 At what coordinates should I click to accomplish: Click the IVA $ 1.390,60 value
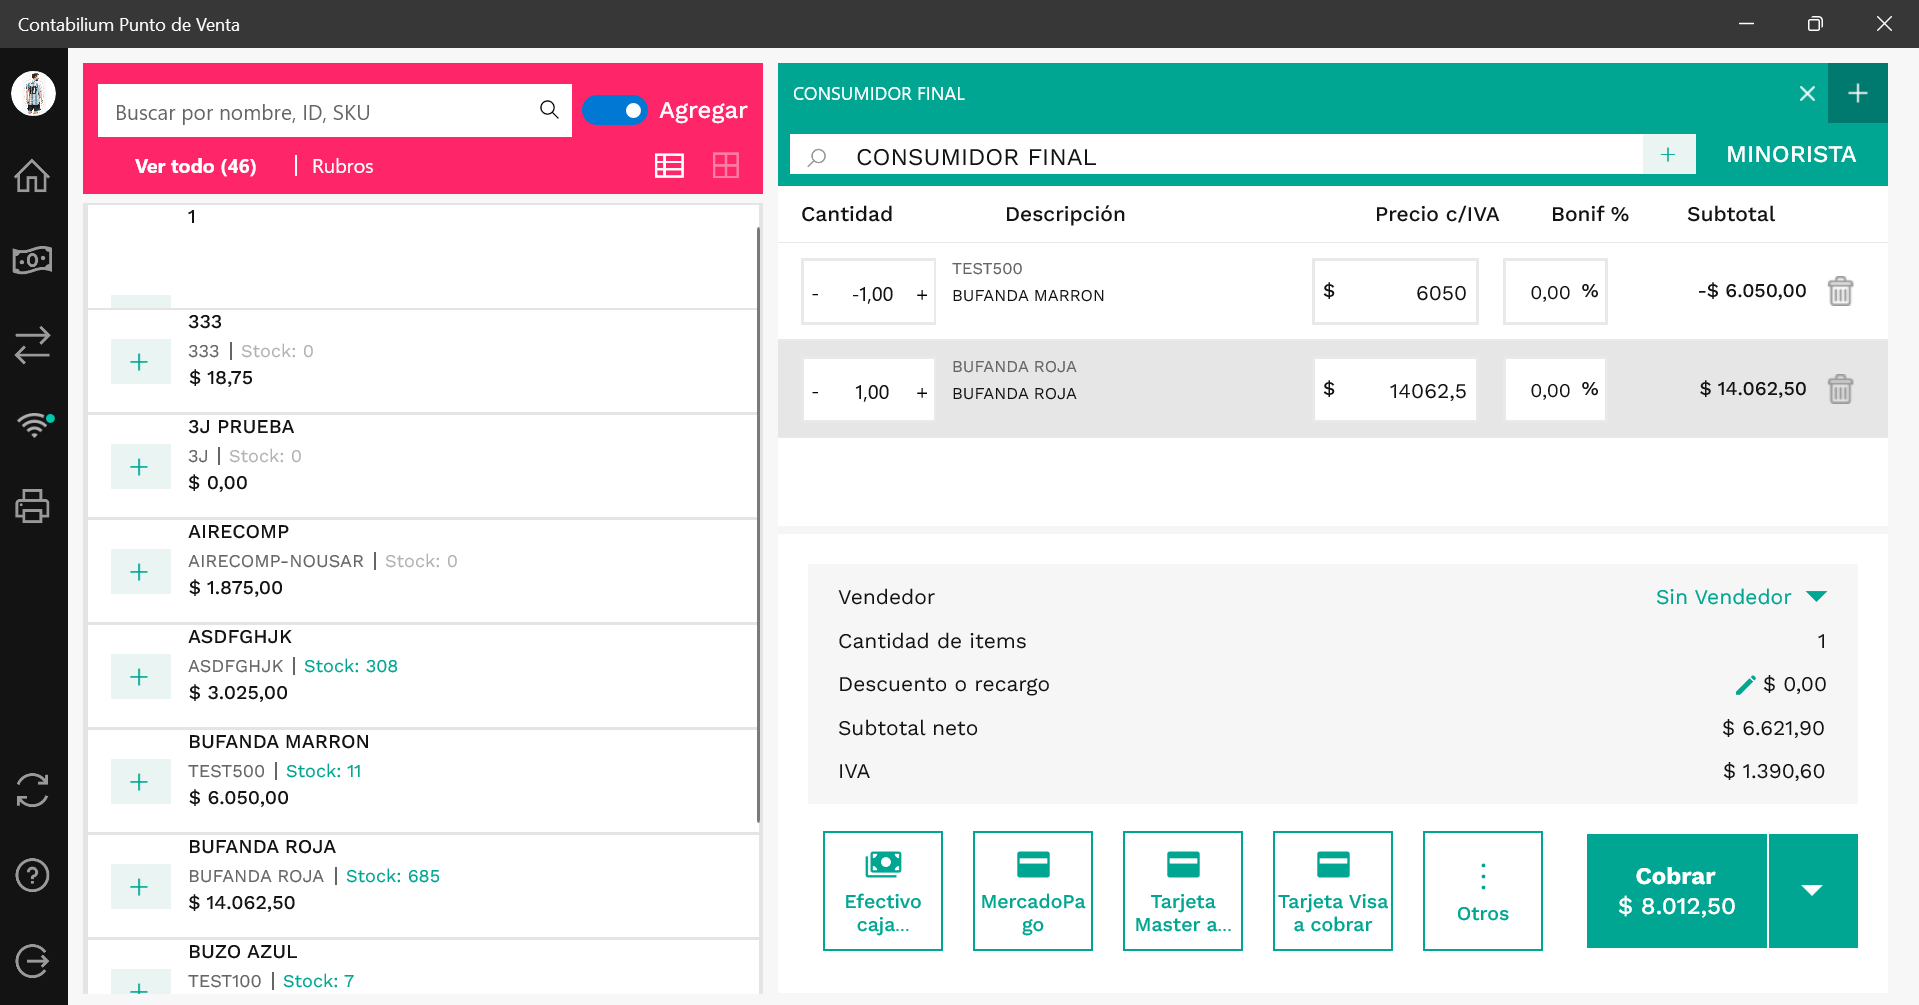(1774, 772)
